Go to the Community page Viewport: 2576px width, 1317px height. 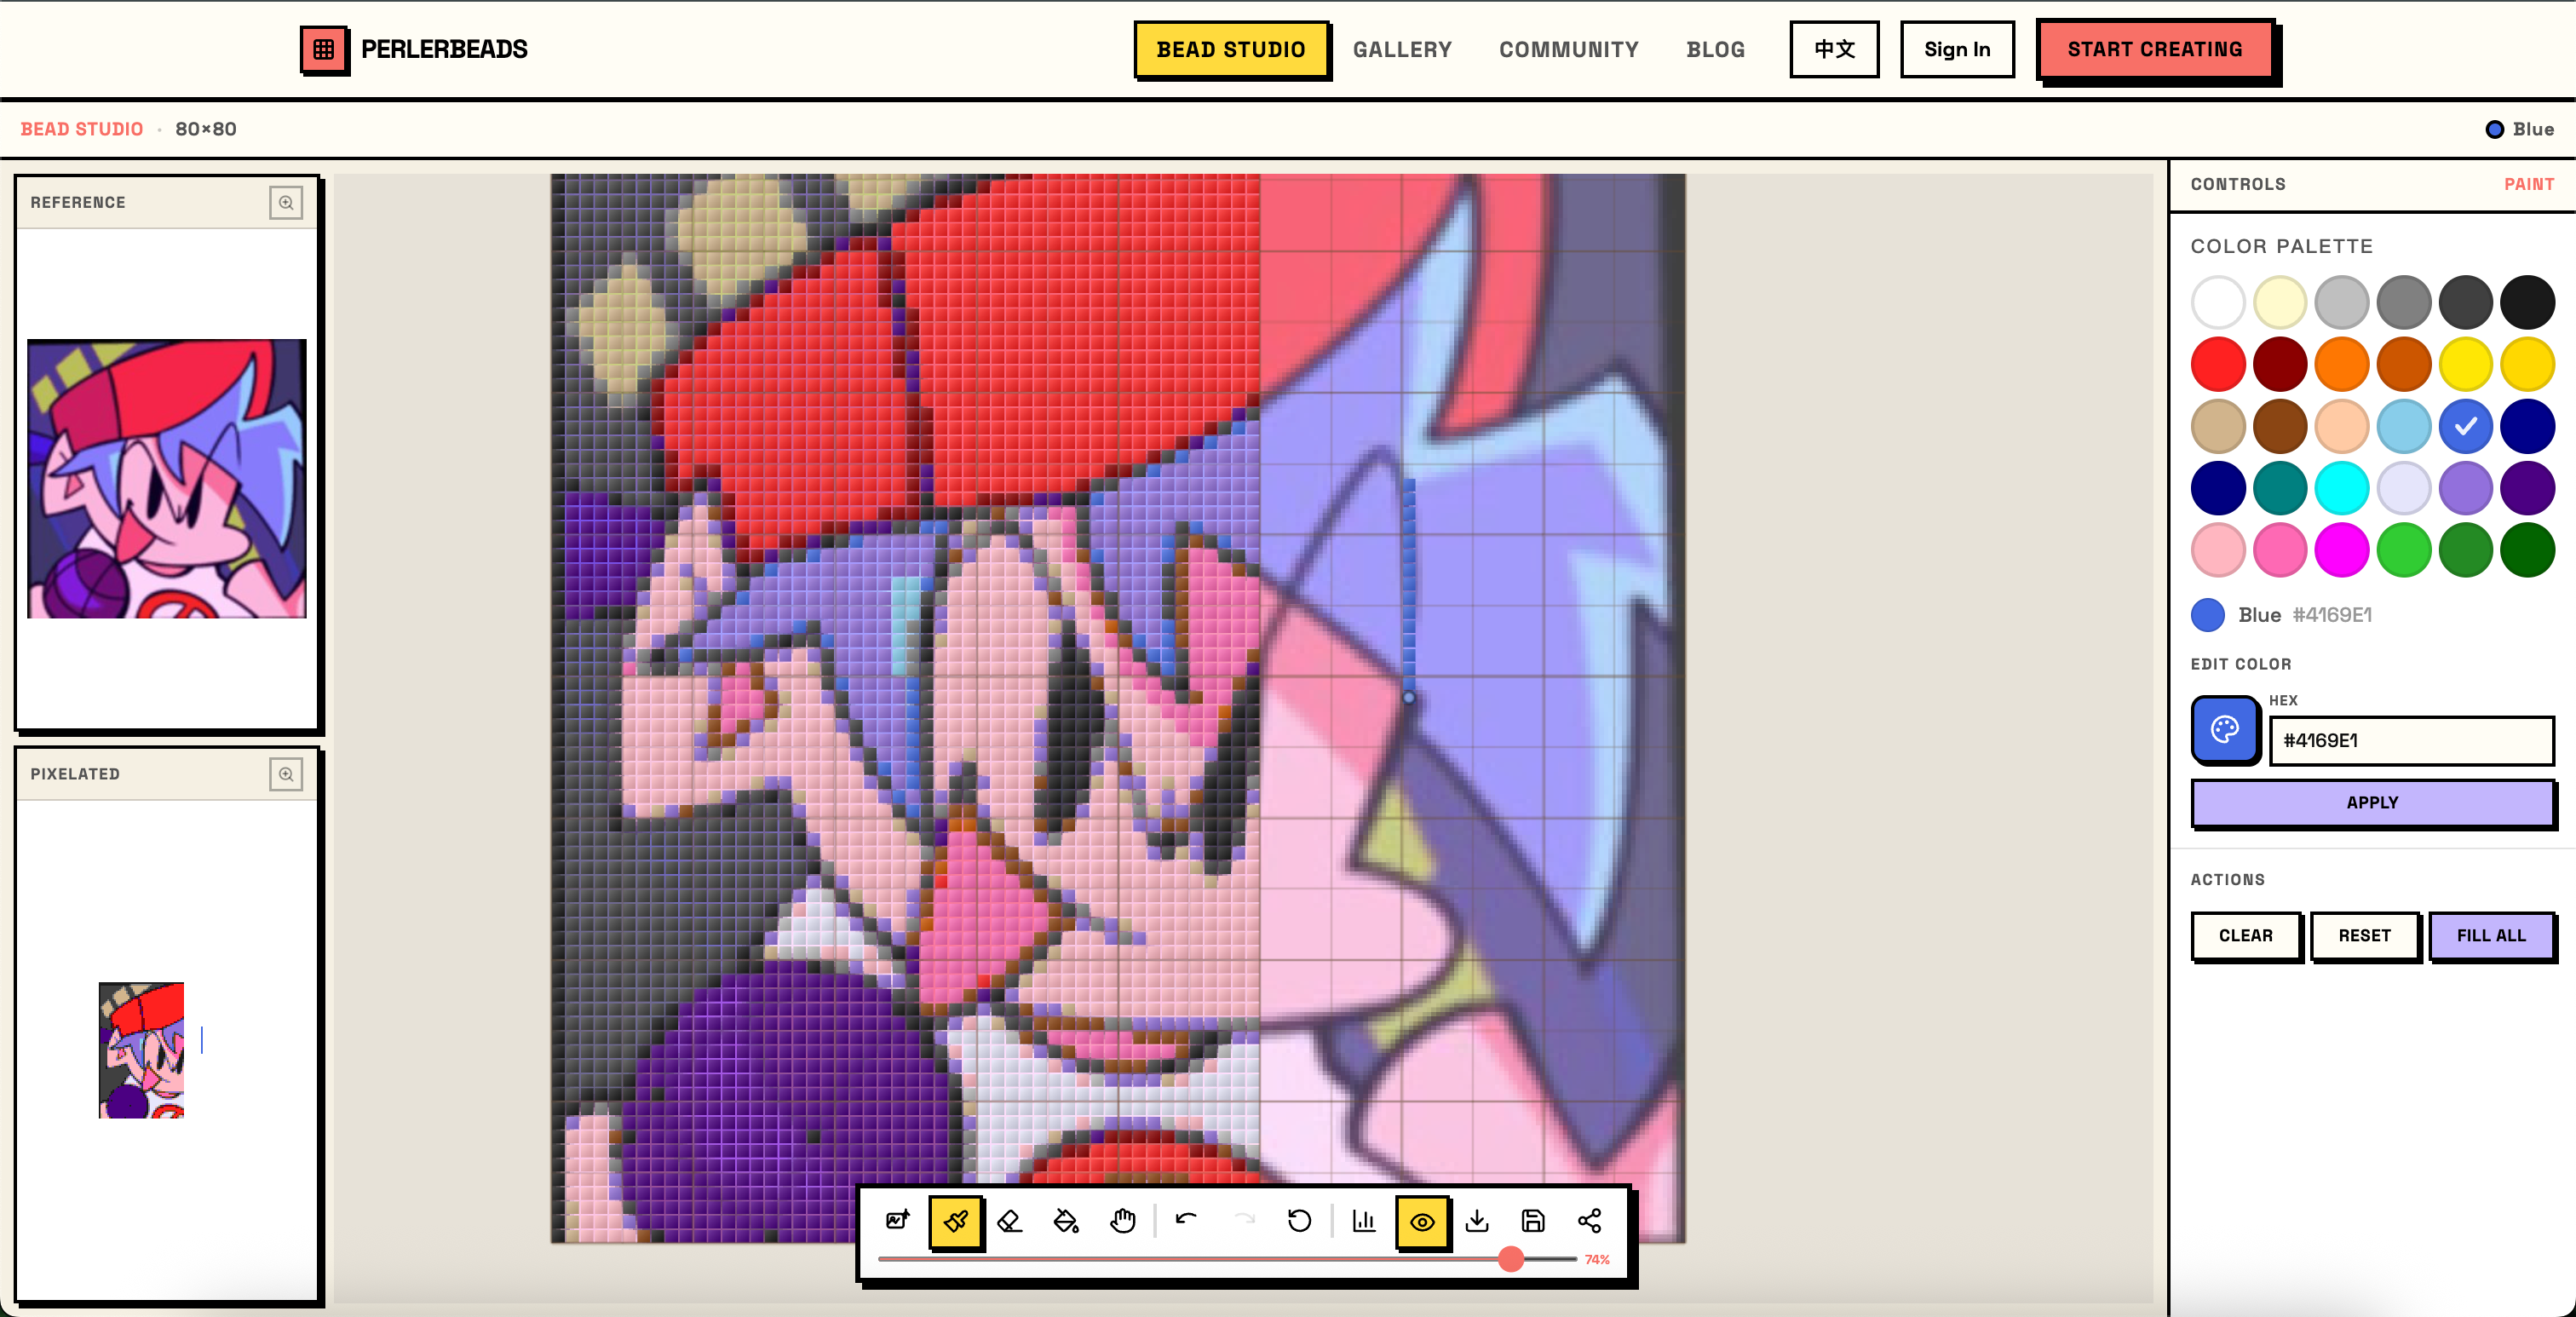coord(1568,49)
